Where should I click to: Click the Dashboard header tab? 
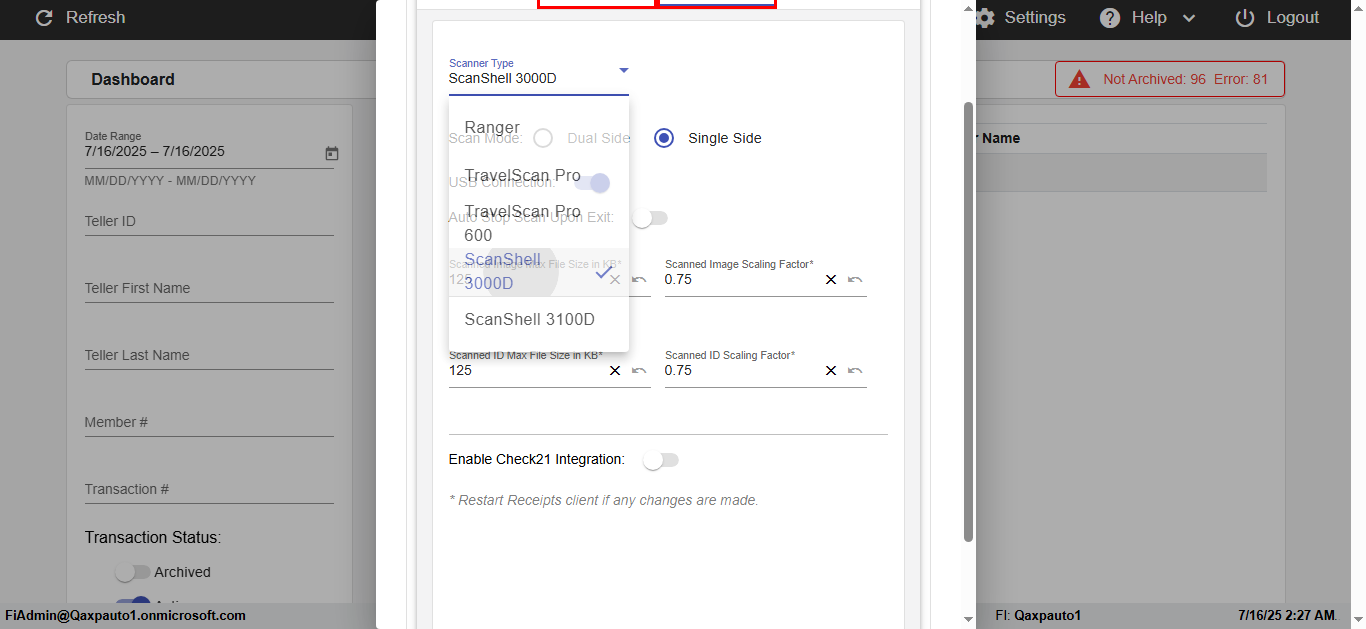pyautogui.click(x=133, y=79)
